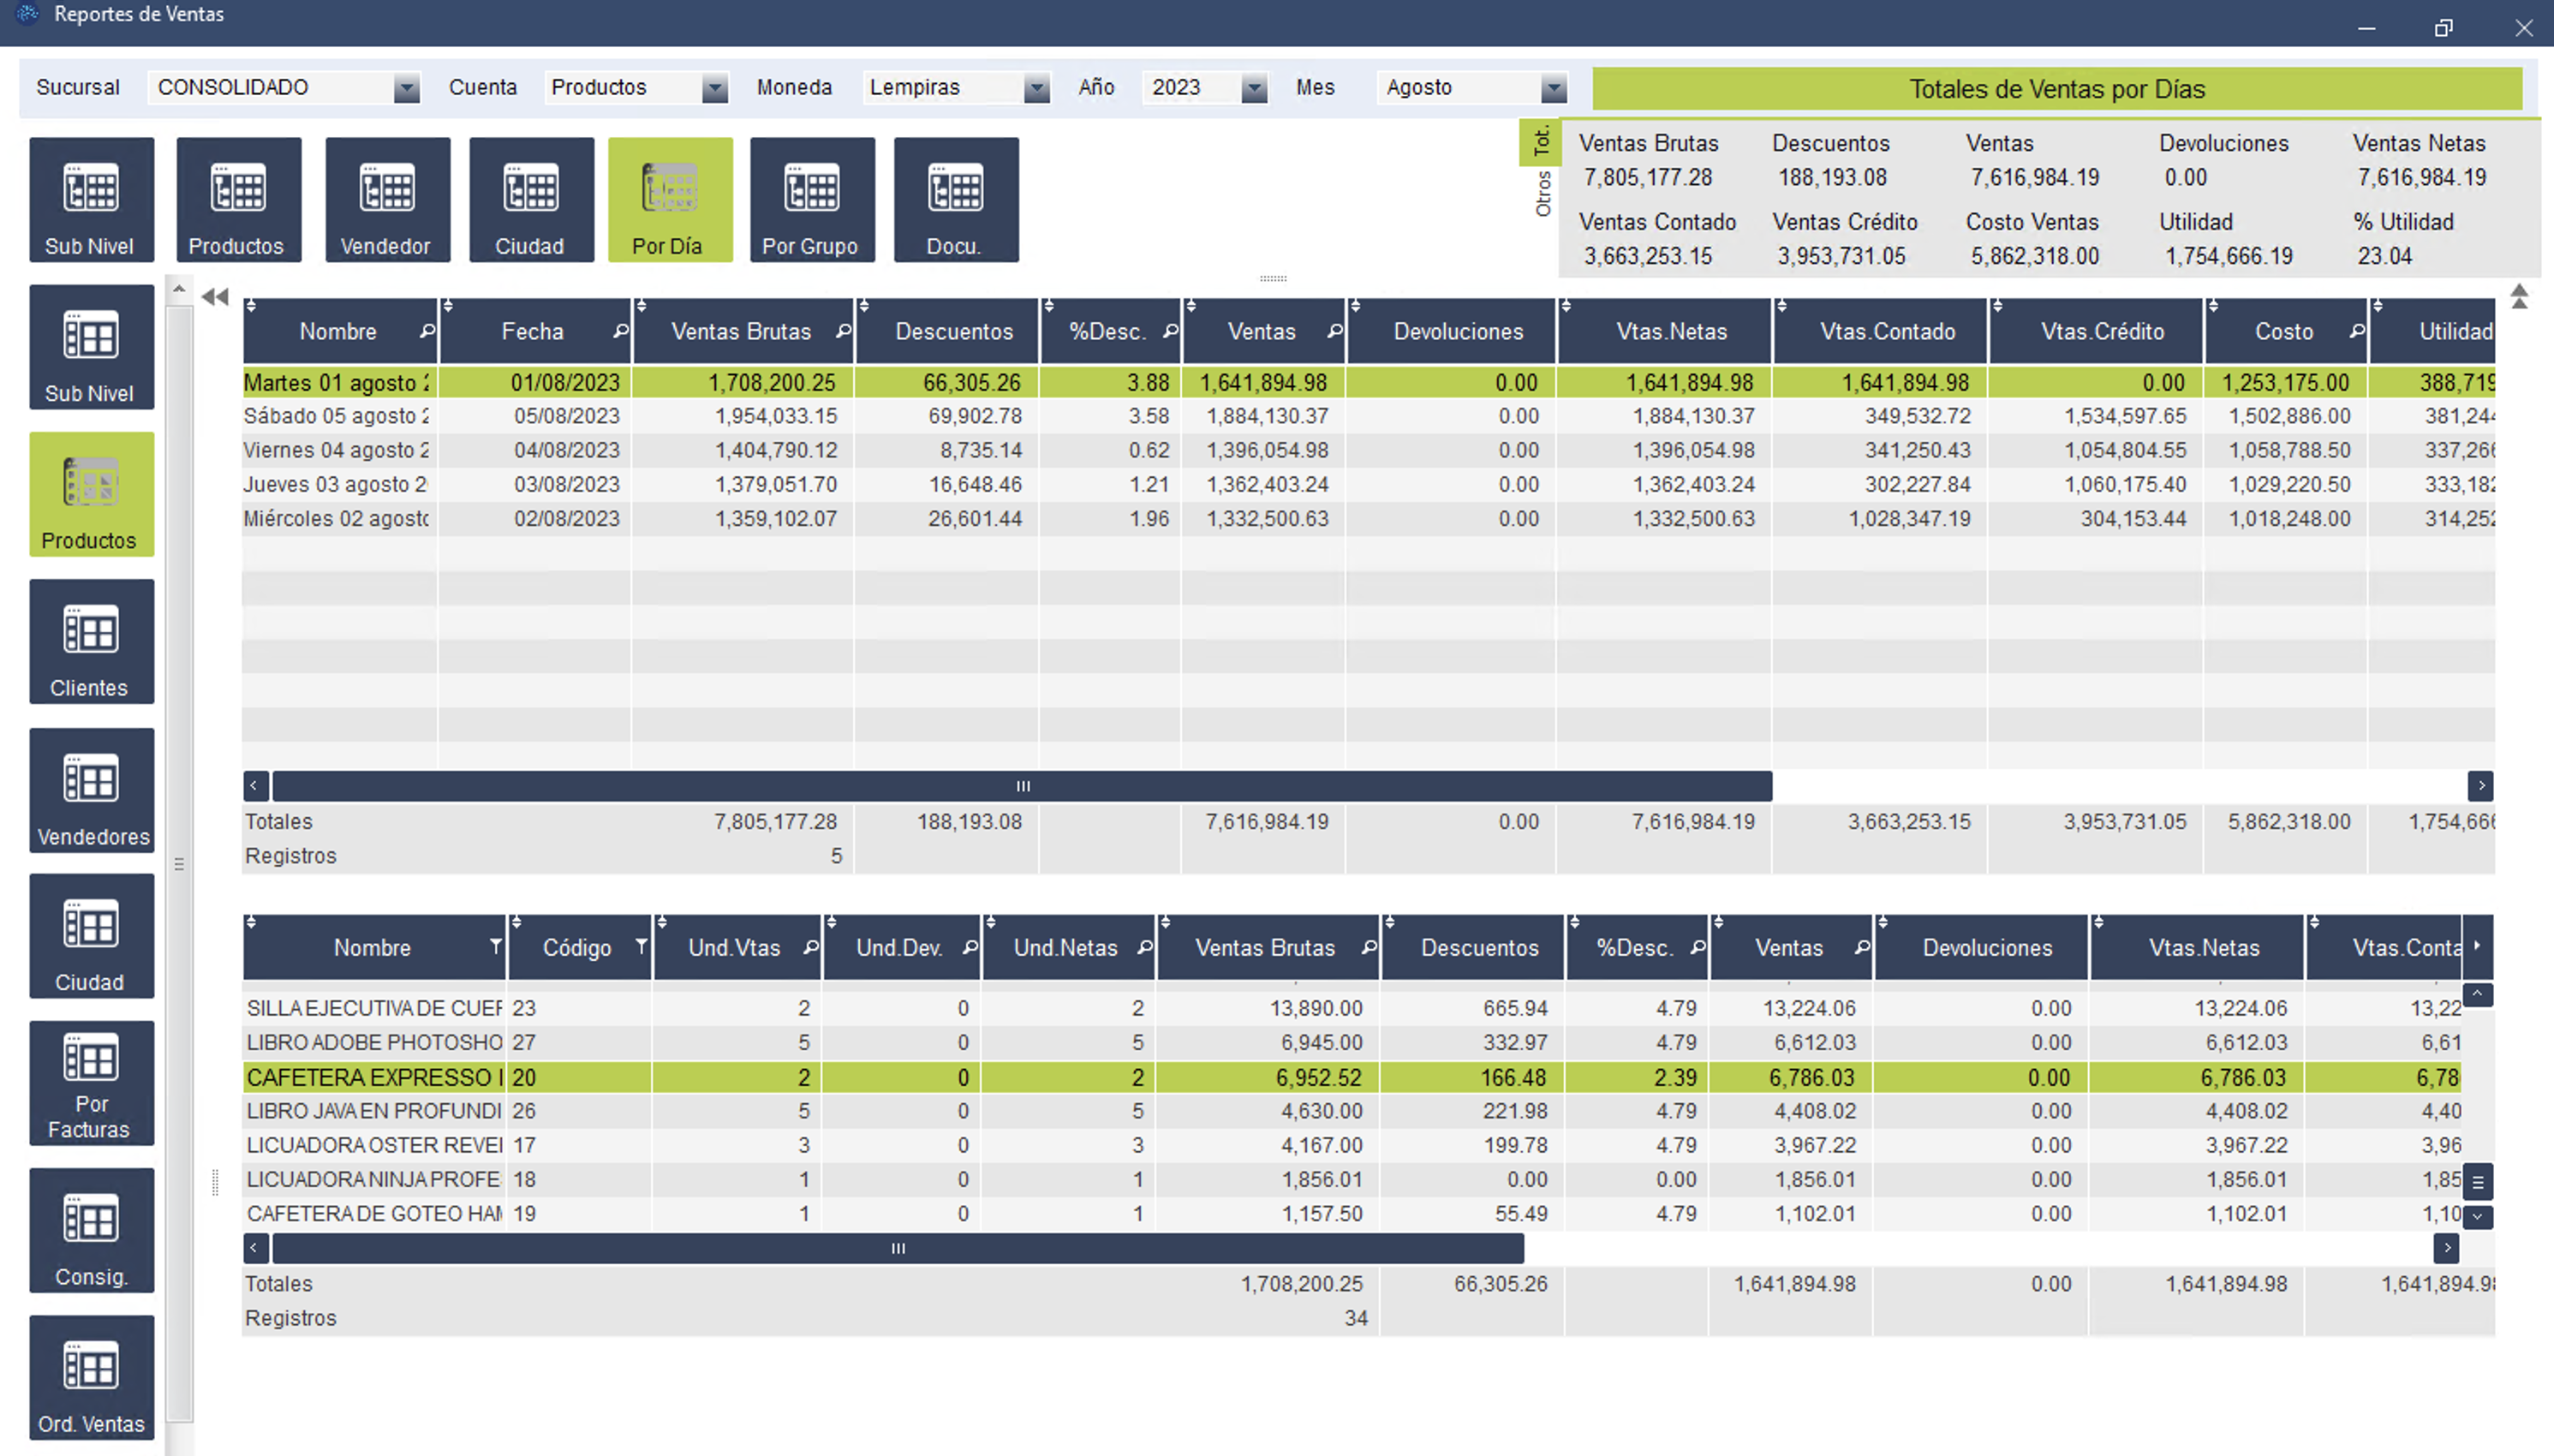The height and width of the screenshot is (1456, 2554).
Task: Open the Vendedores sidebar report
Action: (91, 790)
